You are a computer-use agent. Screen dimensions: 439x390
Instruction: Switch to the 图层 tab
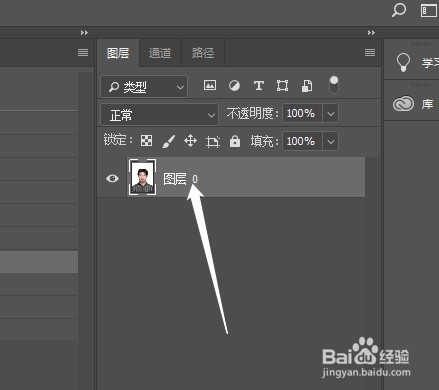click(x=118, y=53)
